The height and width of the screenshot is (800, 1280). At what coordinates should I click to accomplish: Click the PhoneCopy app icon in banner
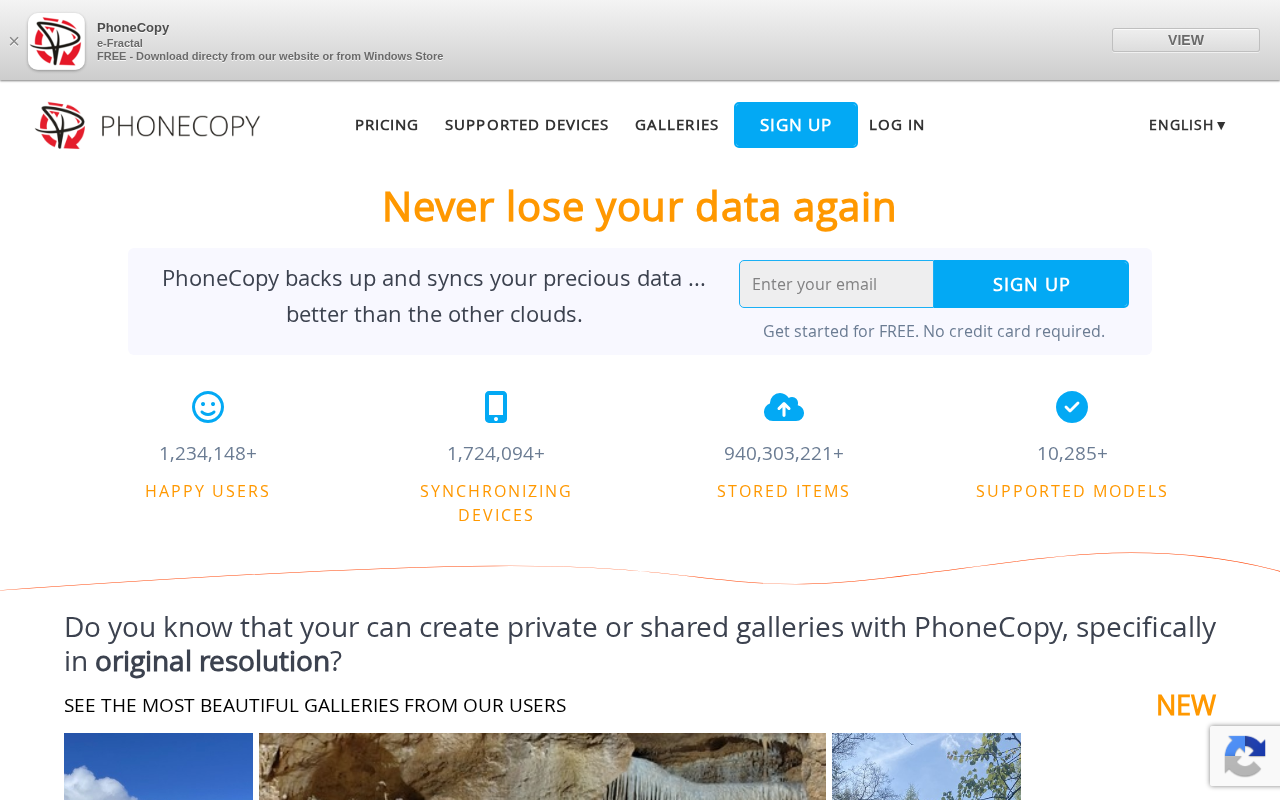56,41
